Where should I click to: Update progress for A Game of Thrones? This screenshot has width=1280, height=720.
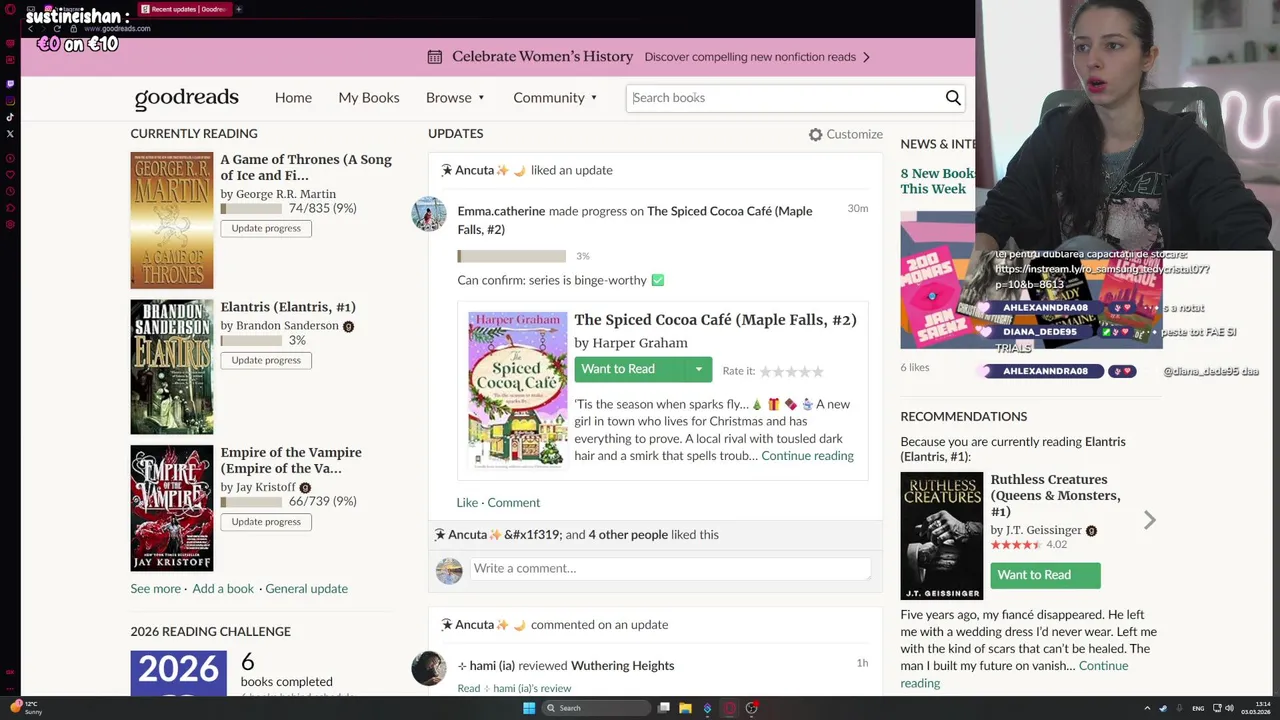point(266,228)
